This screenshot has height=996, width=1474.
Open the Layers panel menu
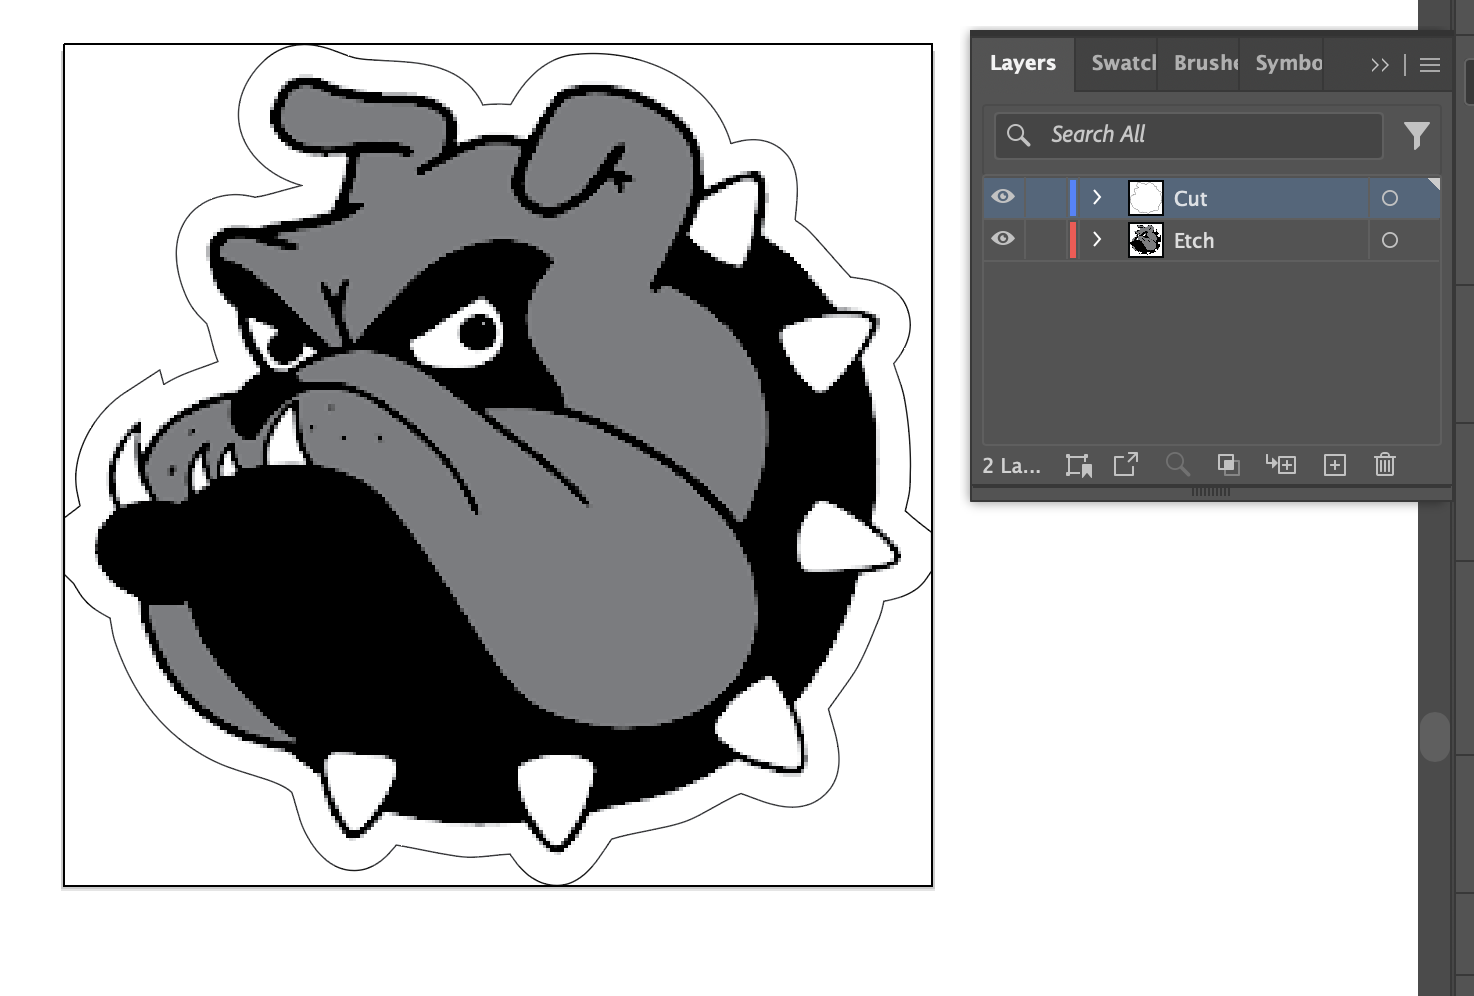point(1429,64)
